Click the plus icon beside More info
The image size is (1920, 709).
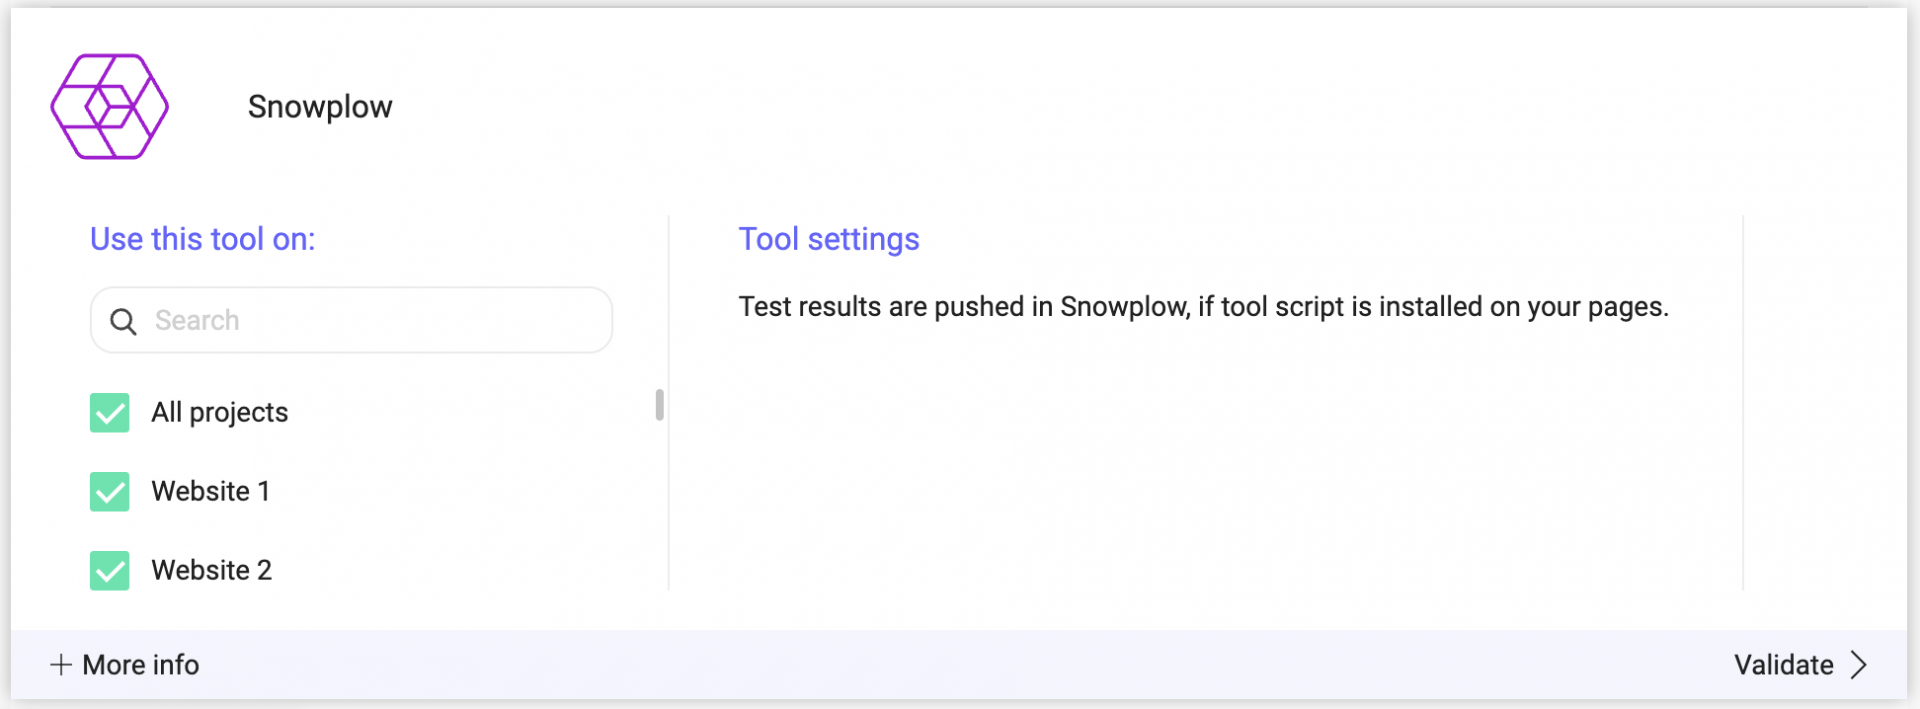pos(61,665)
